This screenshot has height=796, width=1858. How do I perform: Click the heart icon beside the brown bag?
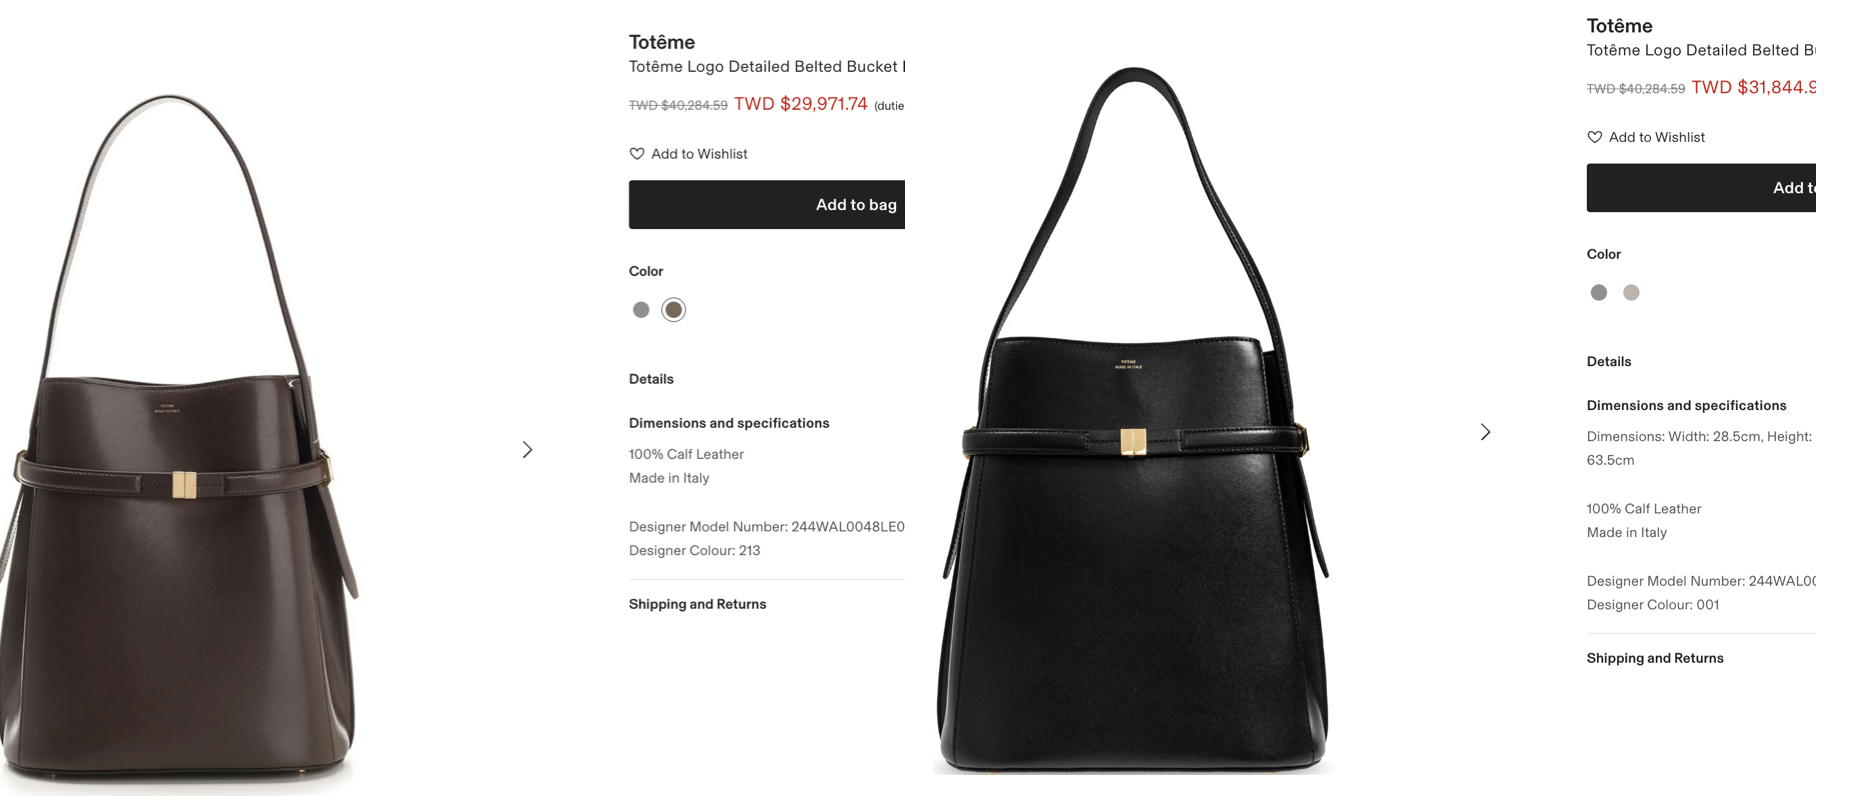click(637, 154)
